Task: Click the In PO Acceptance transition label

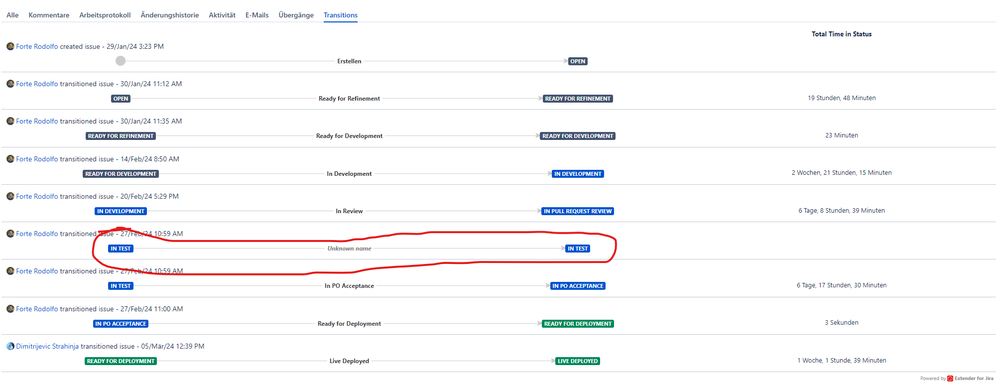Action: (x=349, y=286)
